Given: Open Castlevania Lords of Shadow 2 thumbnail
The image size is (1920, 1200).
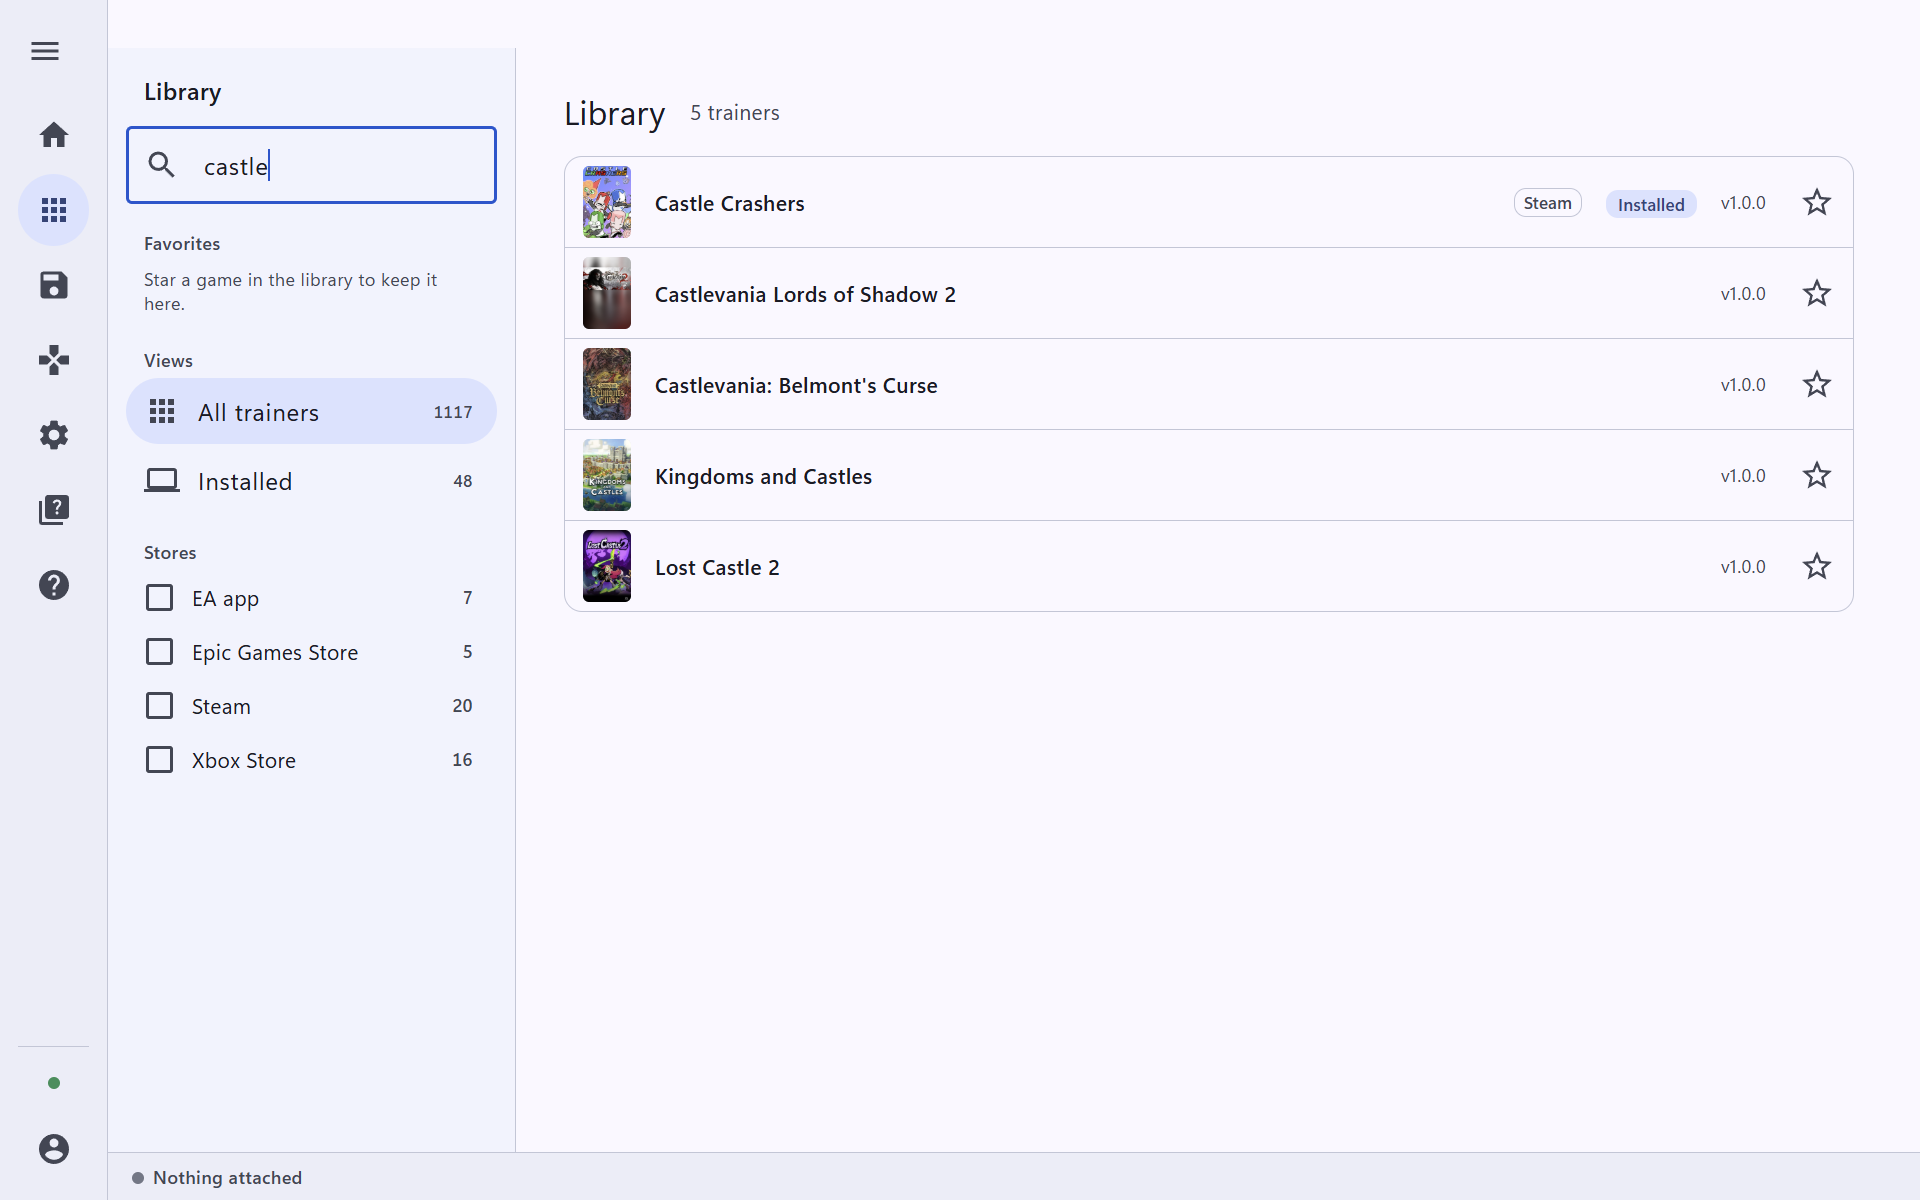Looking at the screenshot, I should click(607, 293).
